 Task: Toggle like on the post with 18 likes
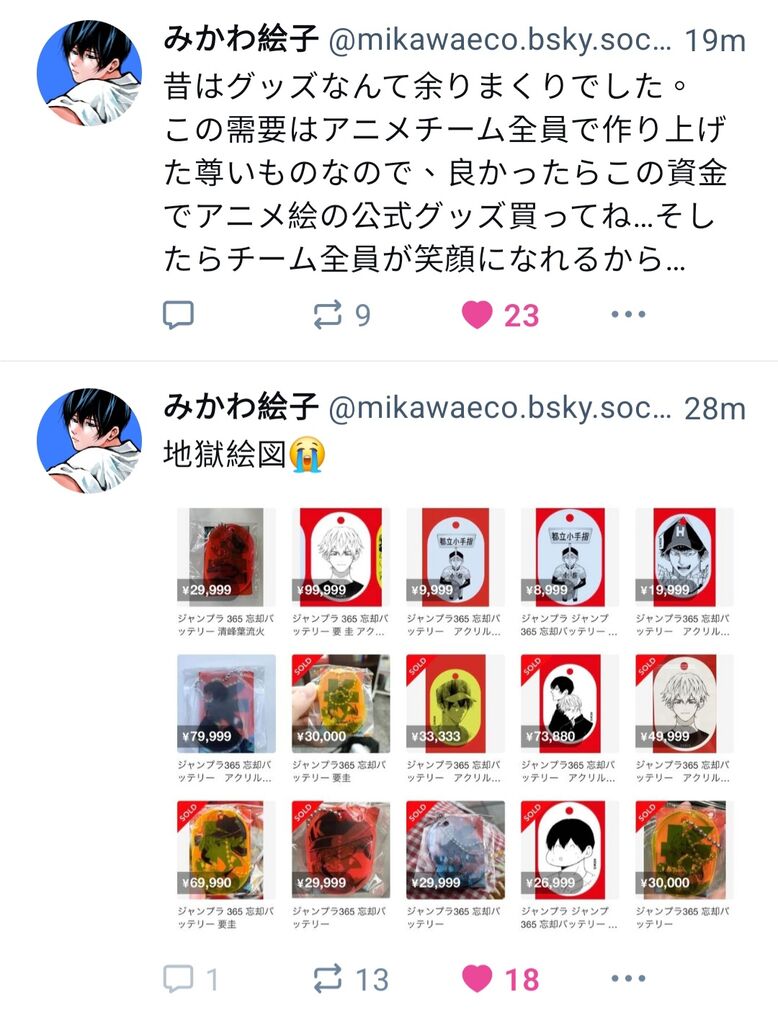click(500, 979)
